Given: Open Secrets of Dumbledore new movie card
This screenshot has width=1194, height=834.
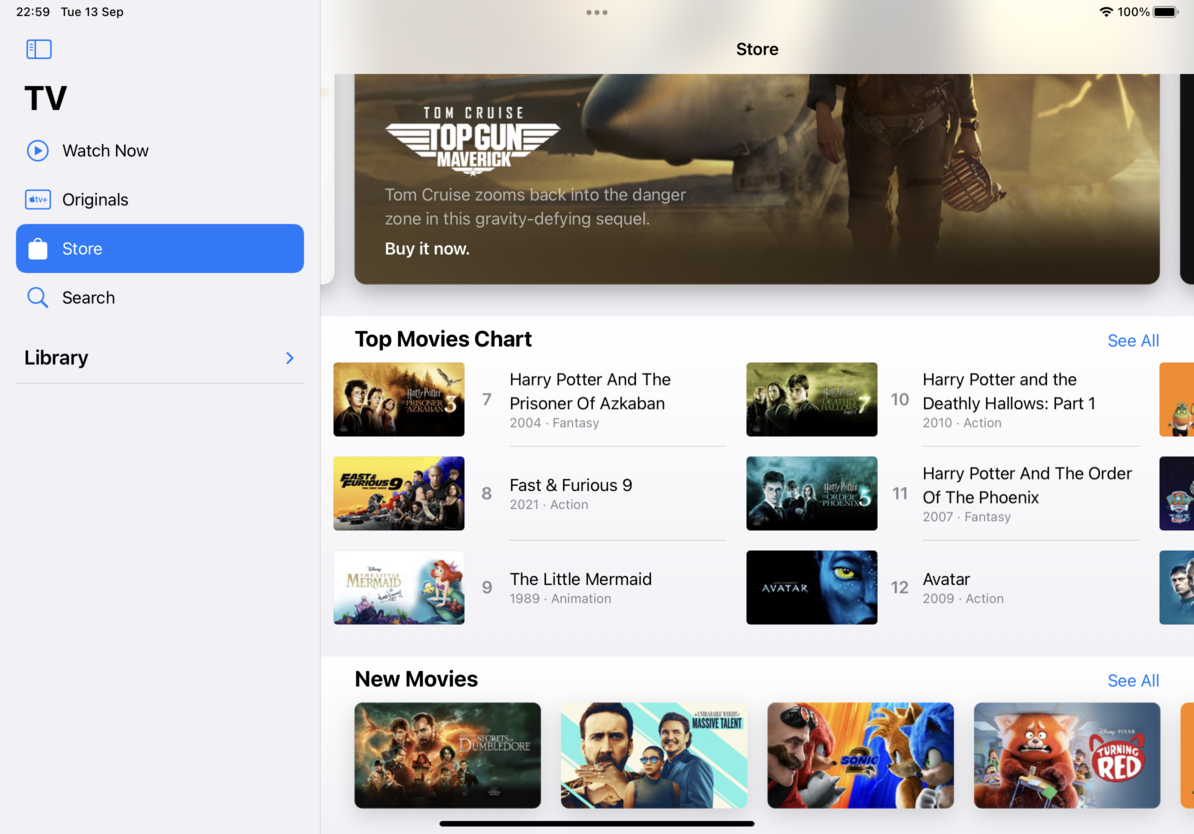Looking at the screenshot, I should point(448,756).
